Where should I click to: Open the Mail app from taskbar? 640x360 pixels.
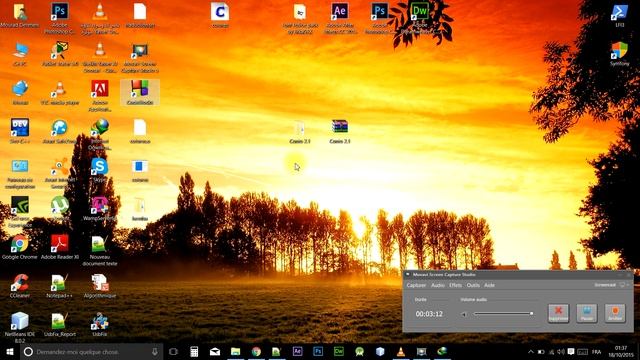point(215,351)
